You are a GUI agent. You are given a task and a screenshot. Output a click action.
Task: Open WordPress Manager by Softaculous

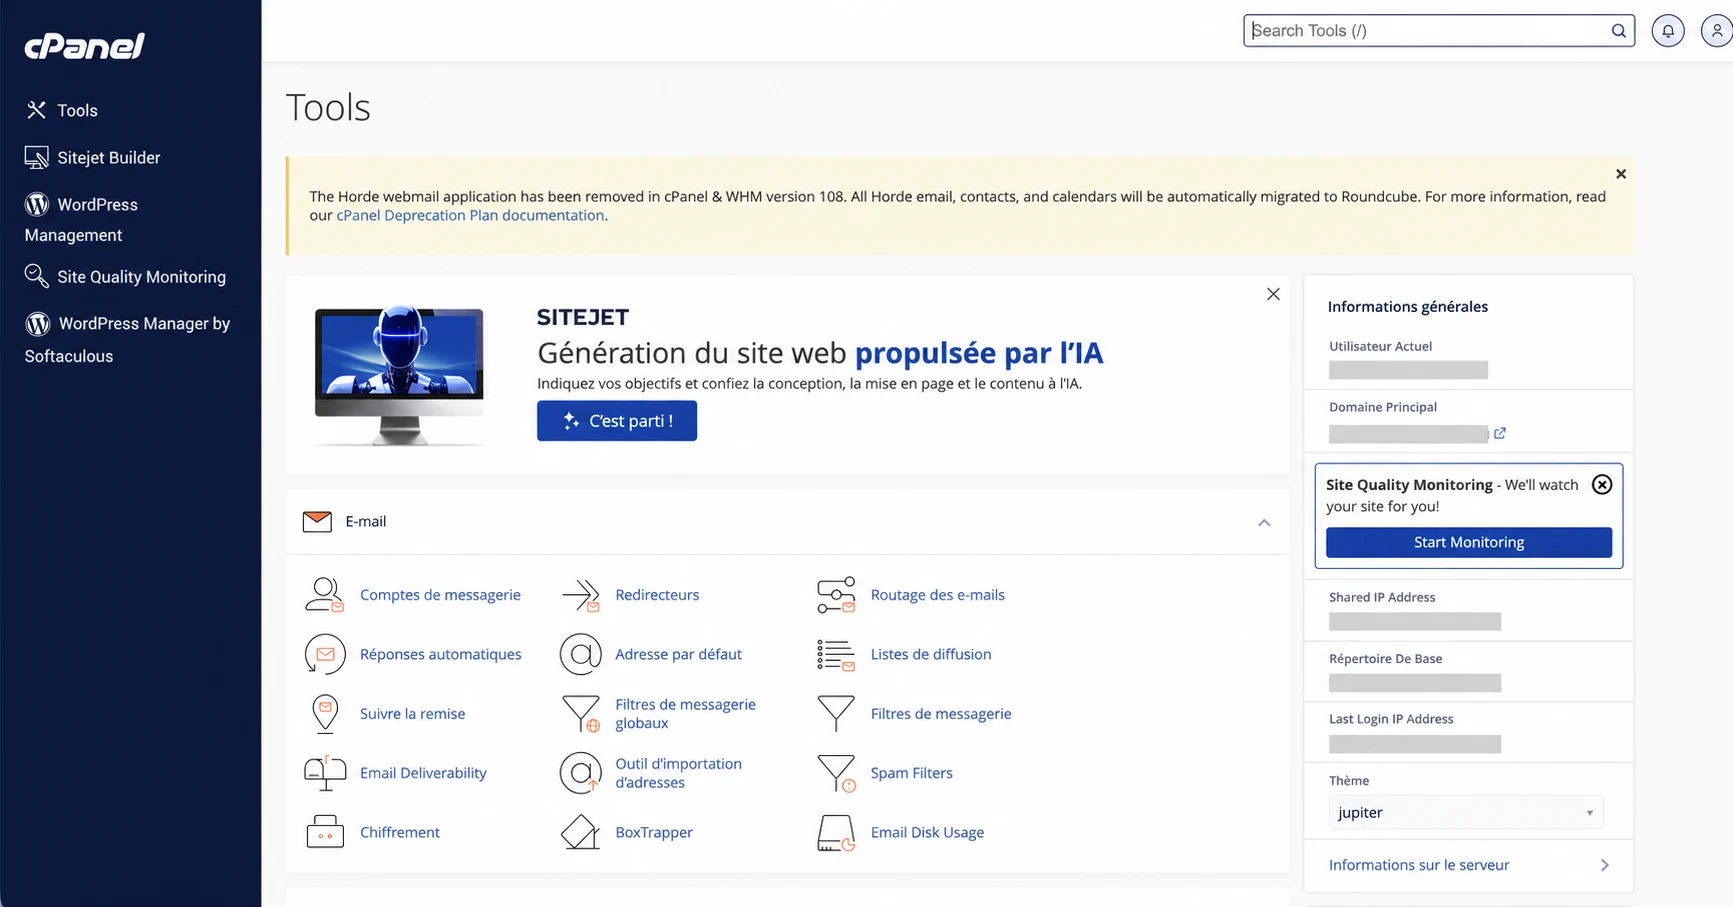pyautogui.click(x=128, y=339)
